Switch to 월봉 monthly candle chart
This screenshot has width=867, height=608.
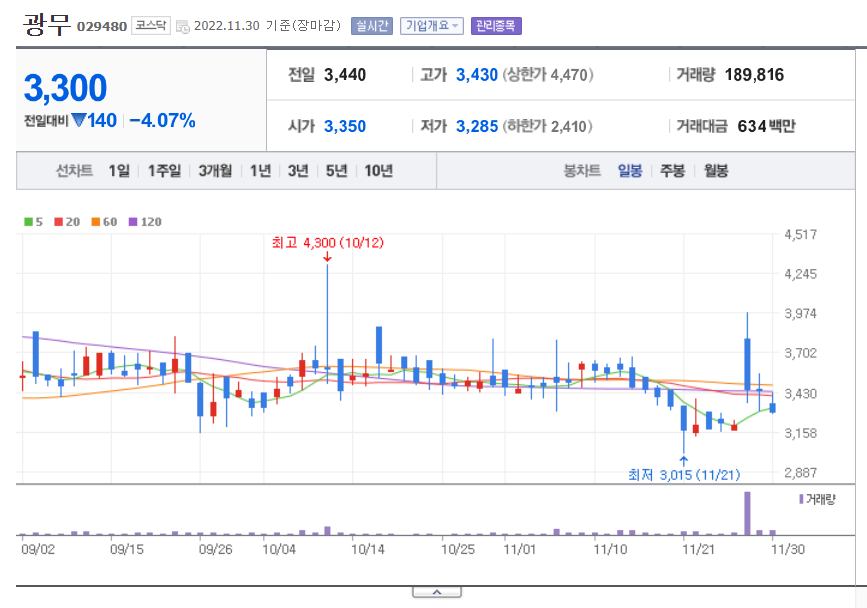pyautogui.click(x=715, y=171)
